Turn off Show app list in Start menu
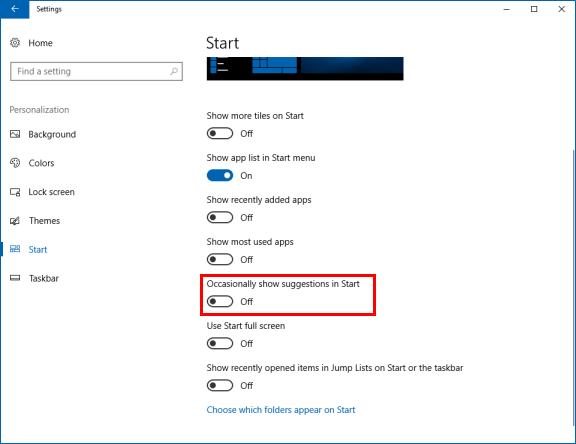This screenshot has width=576, height=444. click(x=220, y=176)
